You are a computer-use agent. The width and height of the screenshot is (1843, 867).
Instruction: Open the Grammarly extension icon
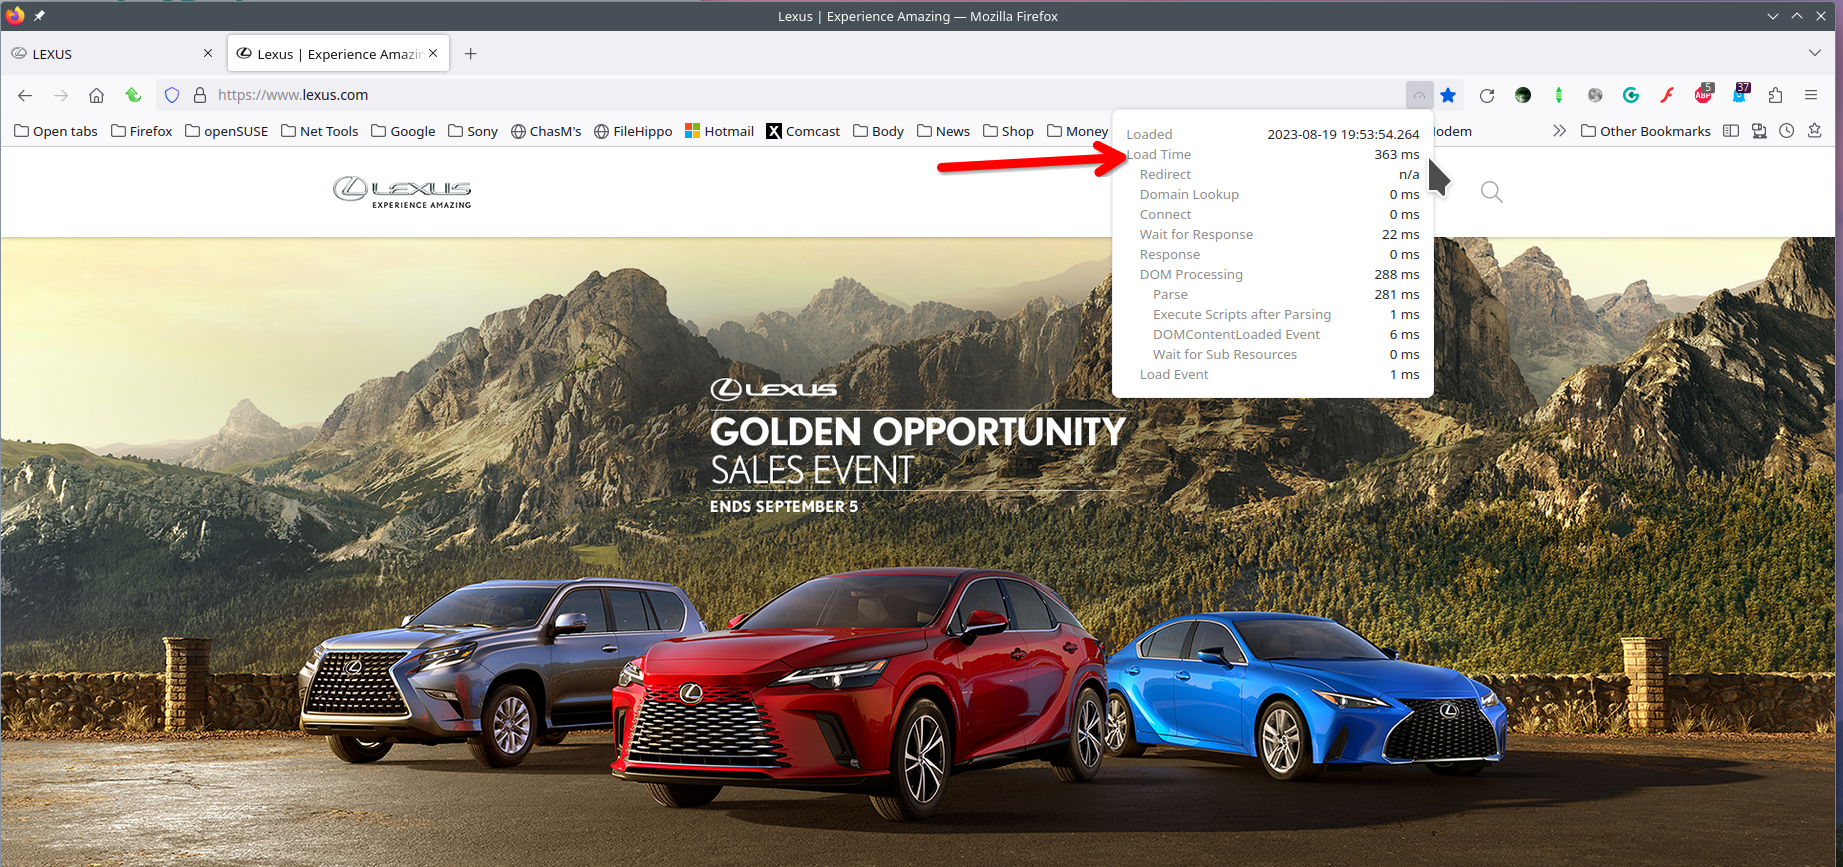point(1631,95)
